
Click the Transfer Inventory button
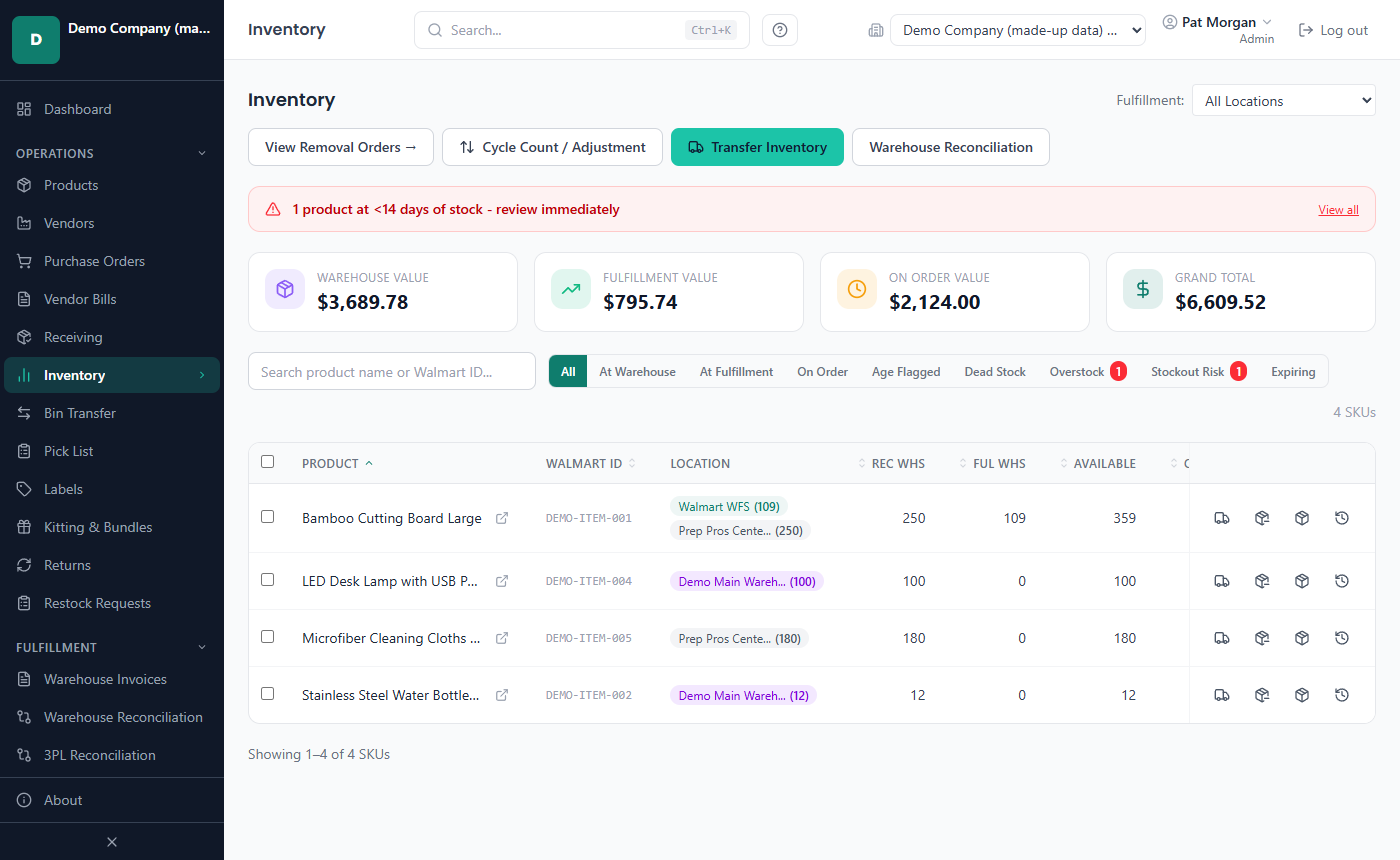pyautogui.click(x=757, y=147)
